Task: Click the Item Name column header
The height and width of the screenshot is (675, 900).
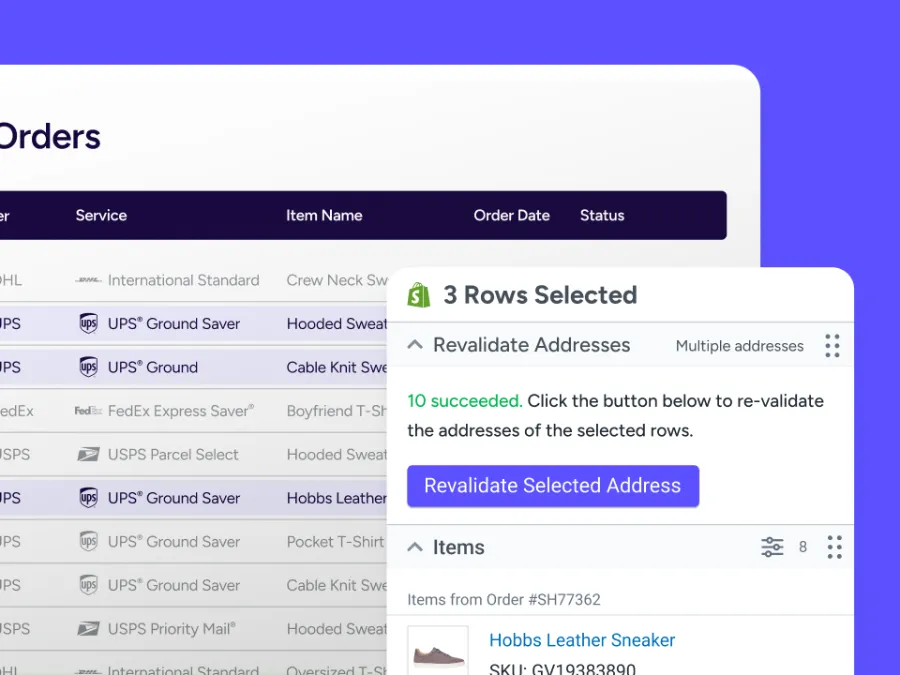Action: (x=324, y=215)
